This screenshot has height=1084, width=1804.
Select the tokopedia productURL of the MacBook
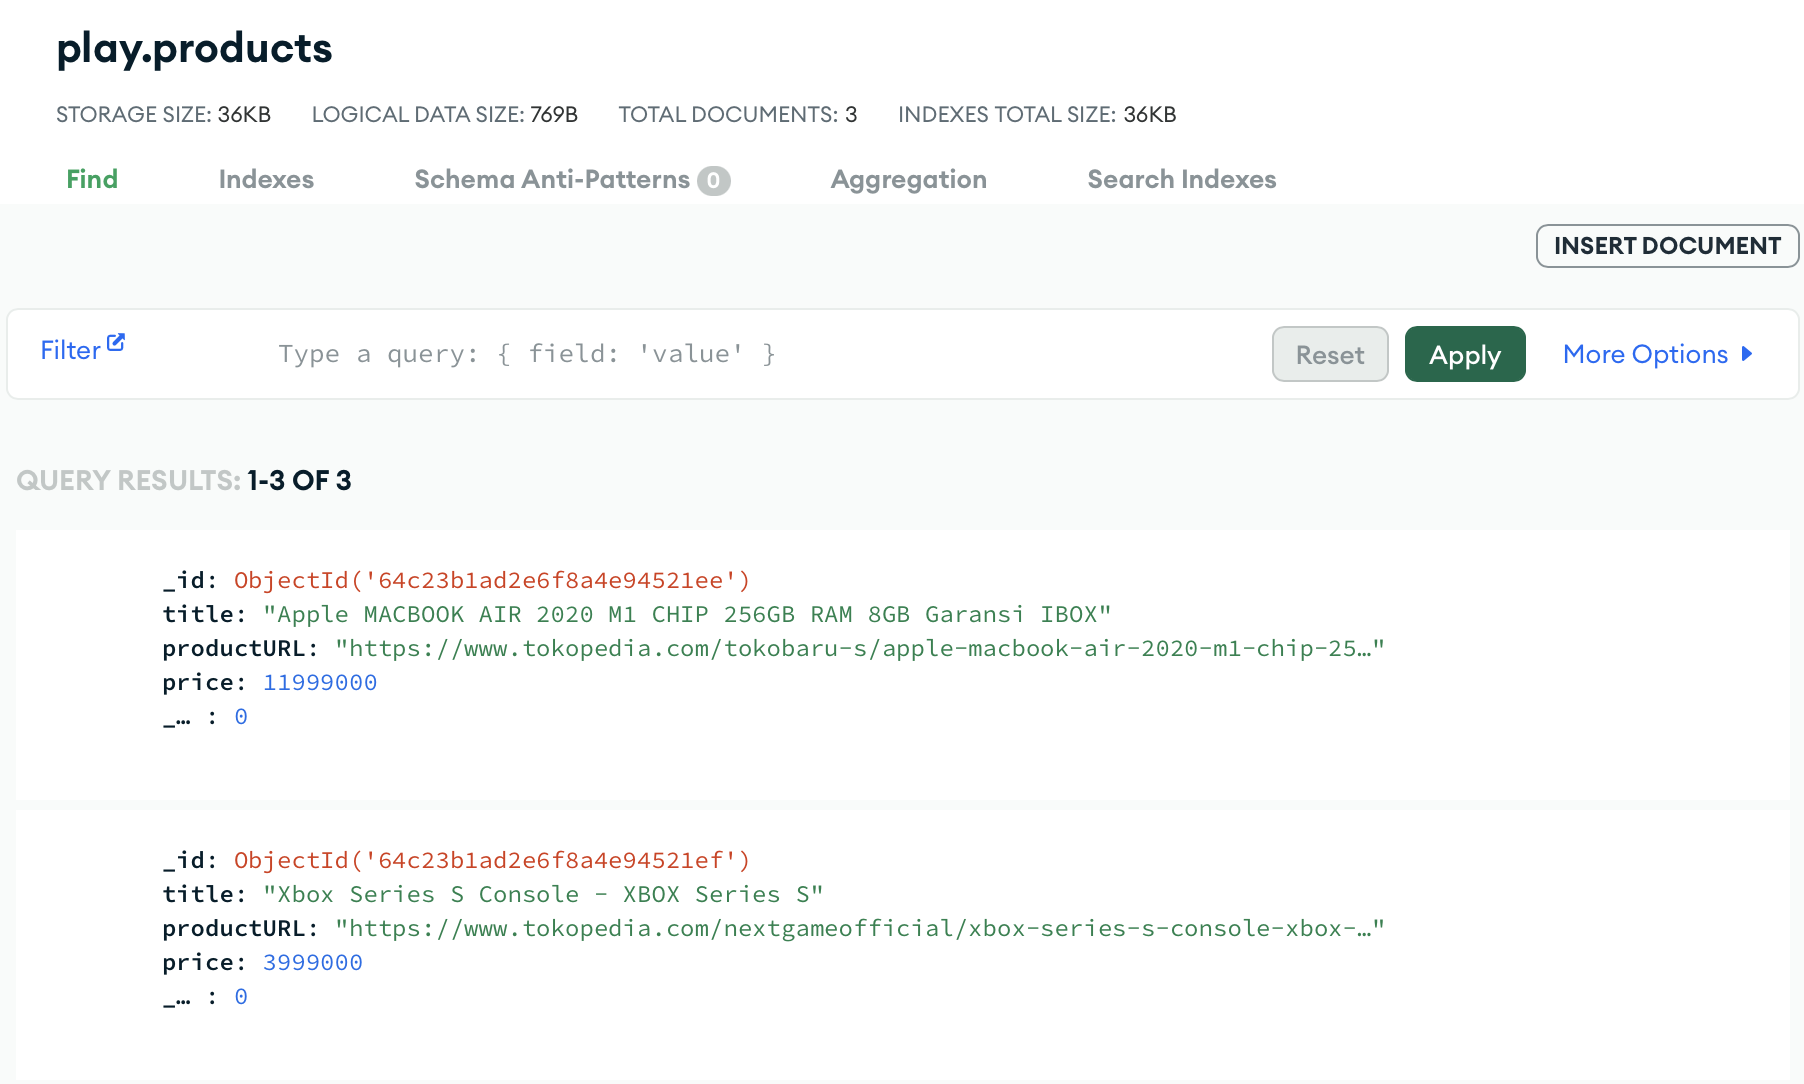coord(860,648)
